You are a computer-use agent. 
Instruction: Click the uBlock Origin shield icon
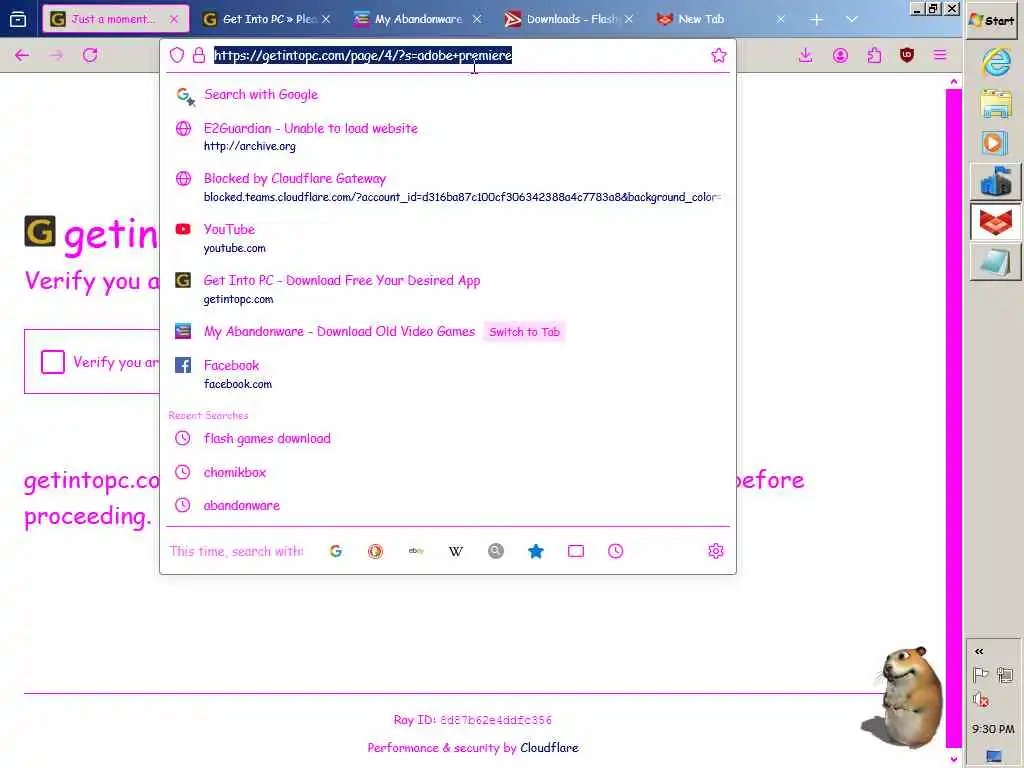pyautogui.click(x=906, y=56)
